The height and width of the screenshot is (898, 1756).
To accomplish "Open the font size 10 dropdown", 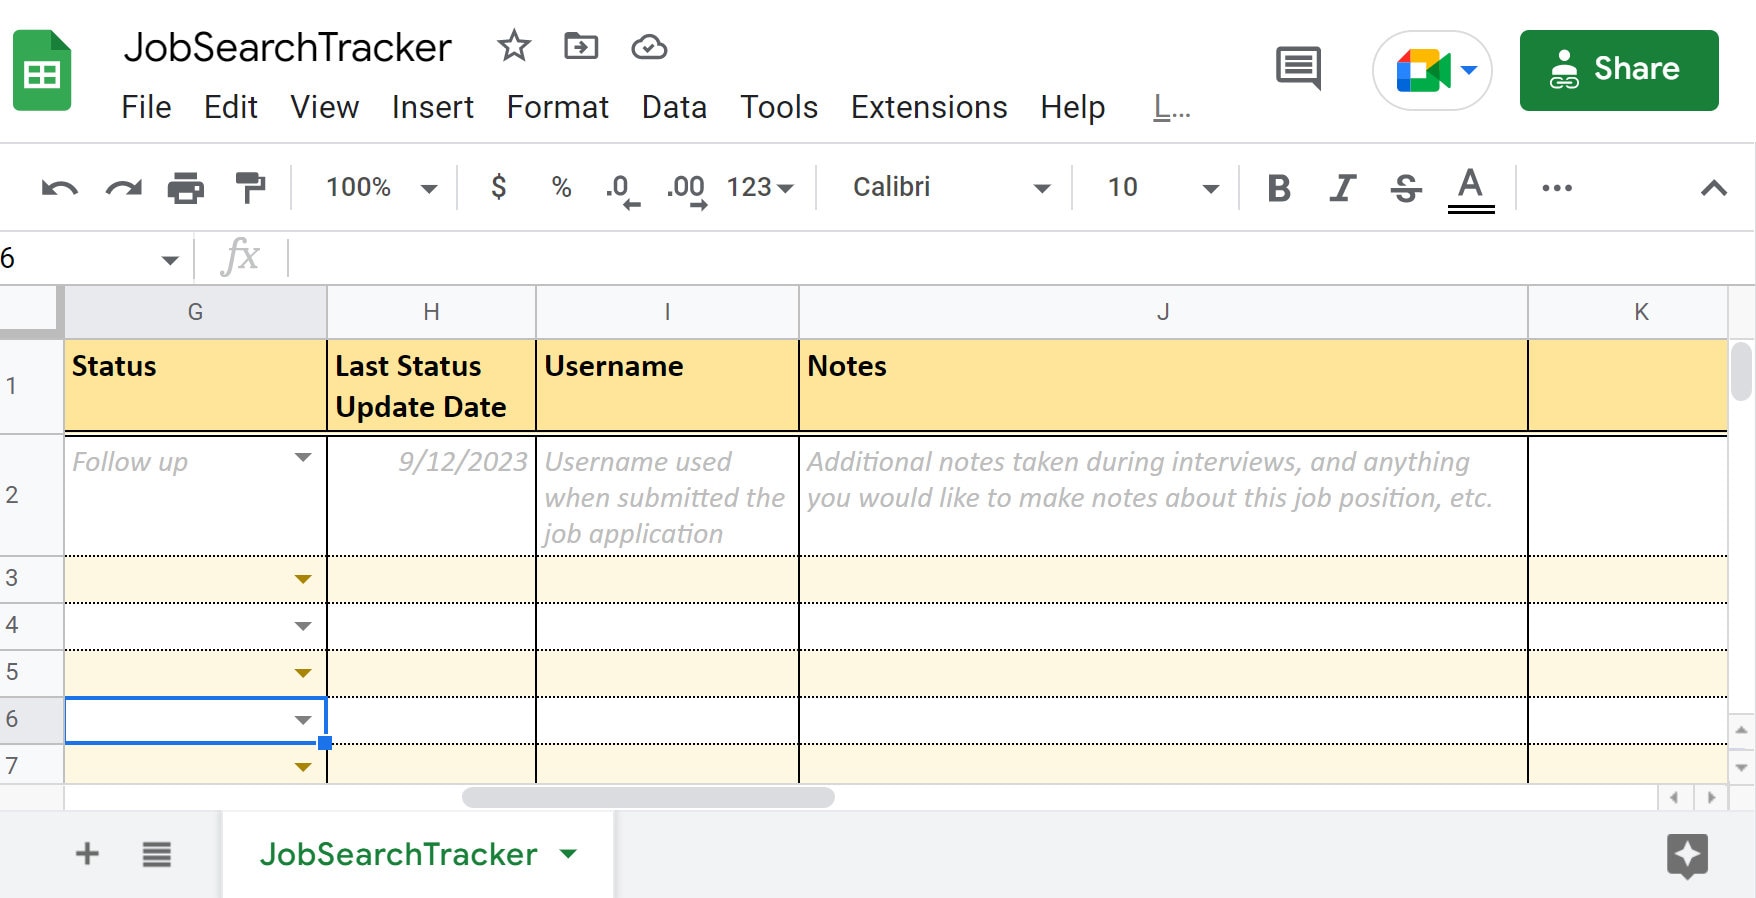I will (x=1162, y=187).
